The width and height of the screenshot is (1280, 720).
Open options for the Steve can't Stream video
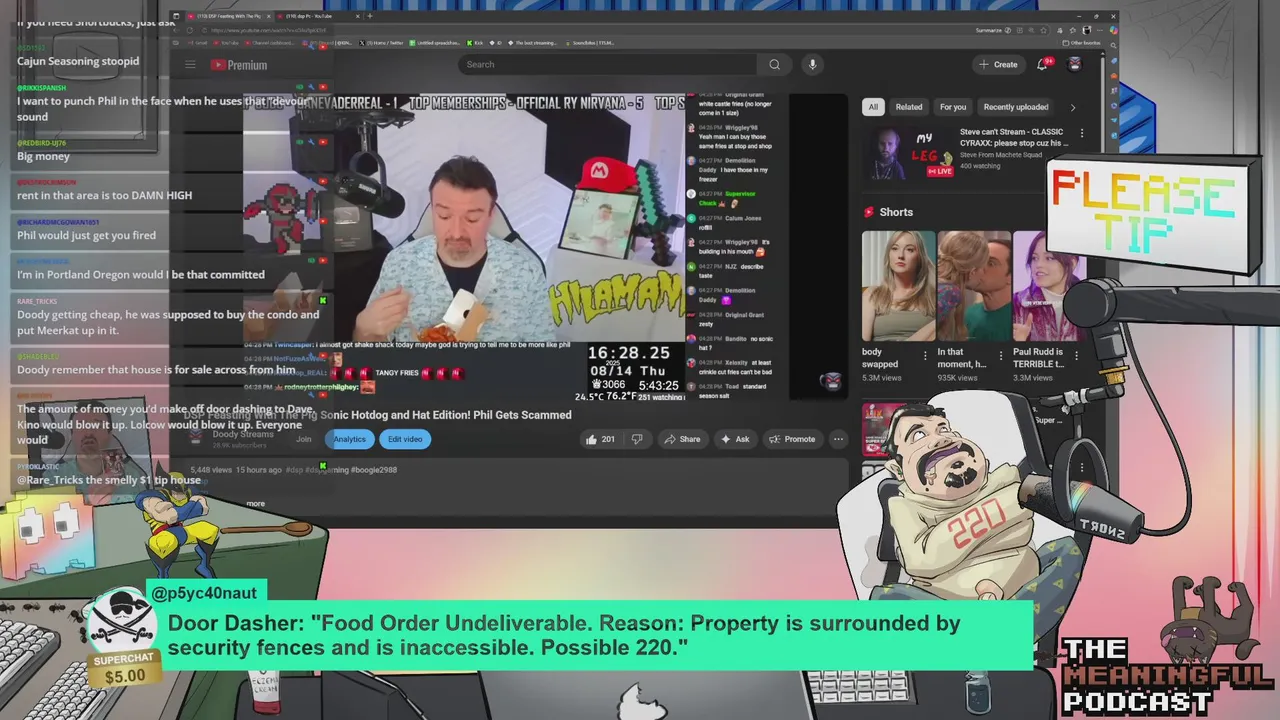(x=1081, y=132)
